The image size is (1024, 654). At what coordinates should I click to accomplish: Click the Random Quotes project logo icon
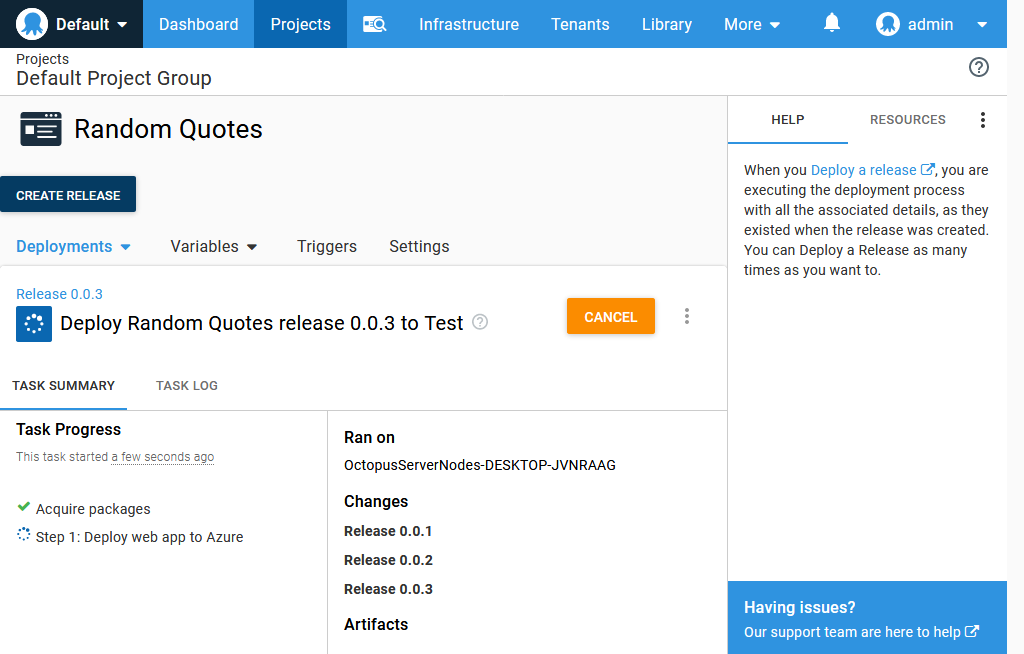pos(41,129)
